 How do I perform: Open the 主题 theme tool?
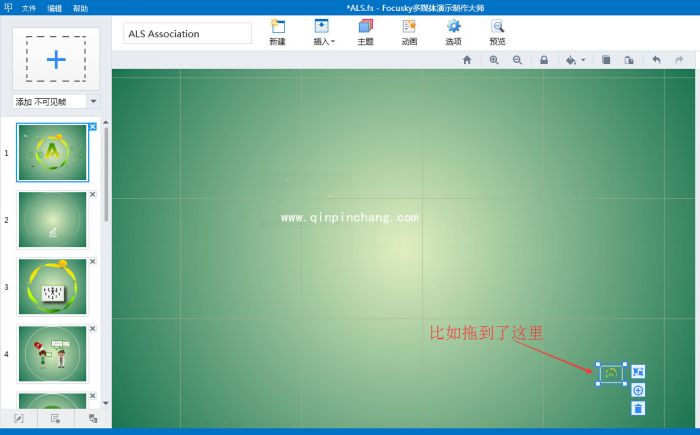[365, 32]
